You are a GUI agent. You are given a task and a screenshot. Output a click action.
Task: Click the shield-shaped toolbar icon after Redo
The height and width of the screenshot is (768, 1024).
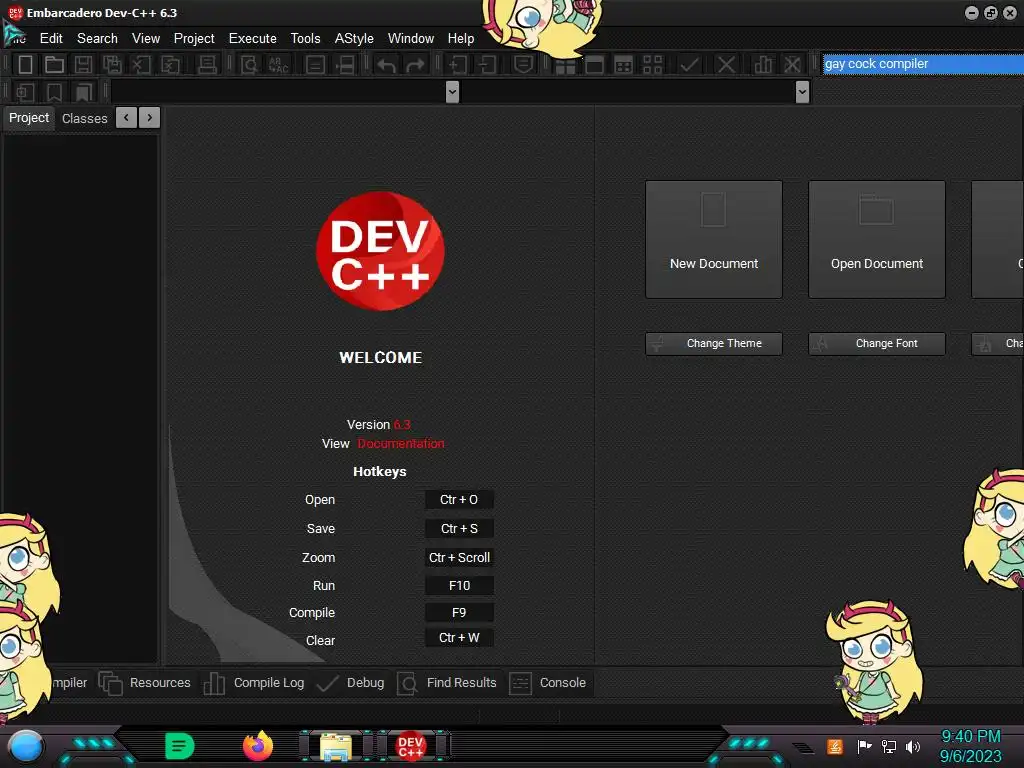[x=524, y=64]
